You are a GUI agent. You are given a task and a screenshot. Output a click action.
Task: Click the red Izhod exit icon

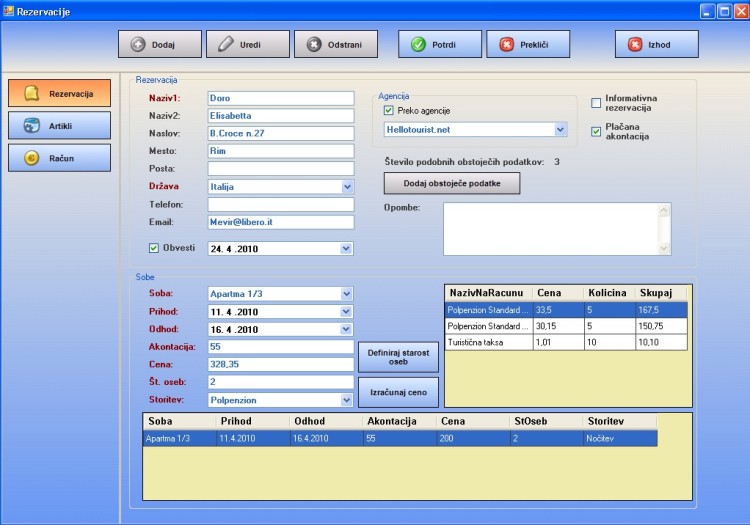[634, 45]
